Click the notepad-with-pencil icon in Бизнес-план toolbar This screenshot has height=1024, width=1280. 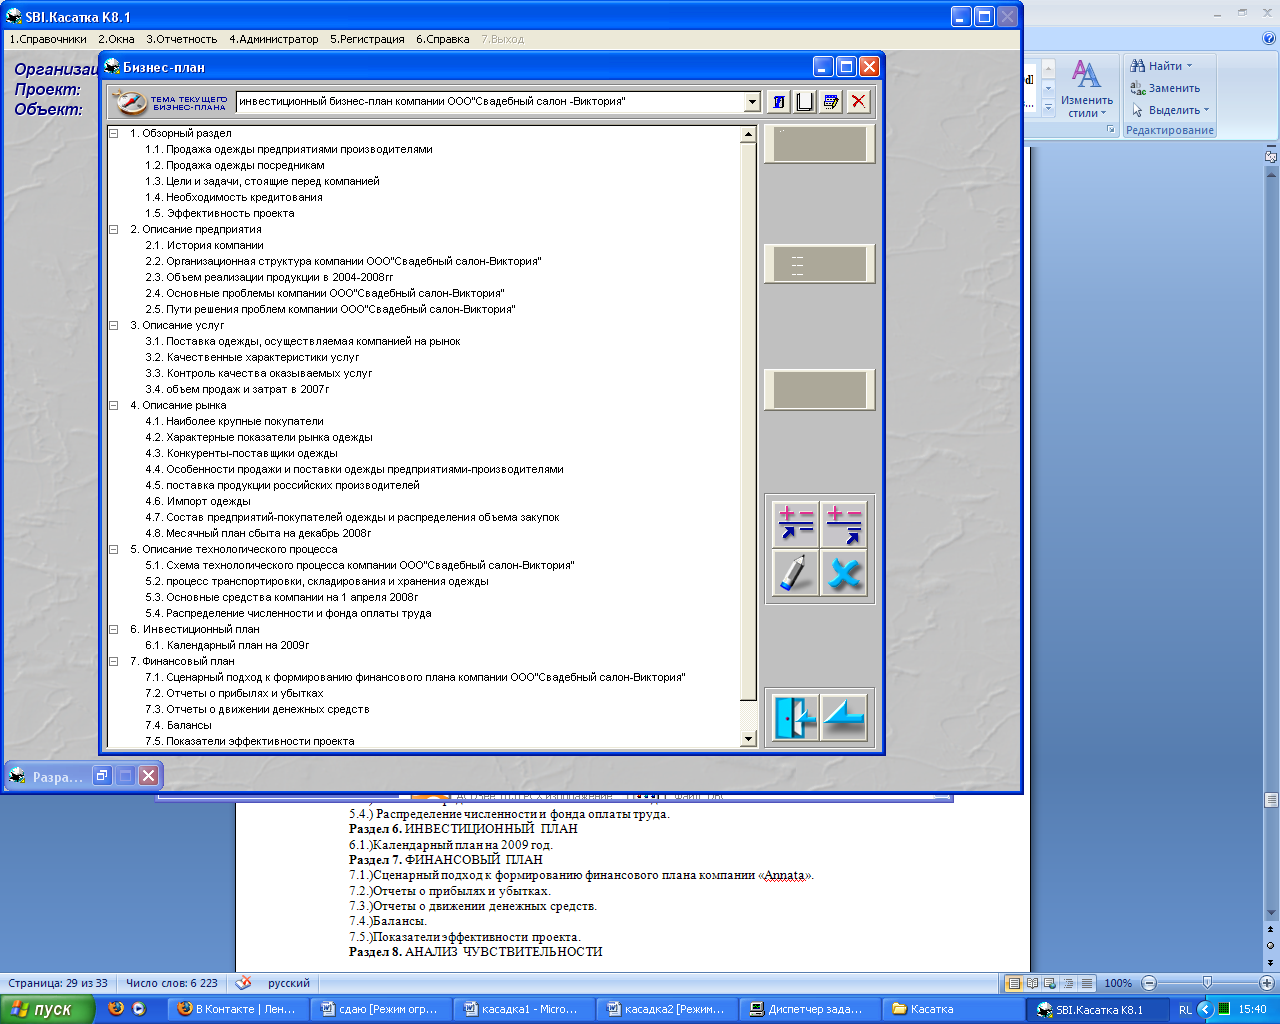831,102
